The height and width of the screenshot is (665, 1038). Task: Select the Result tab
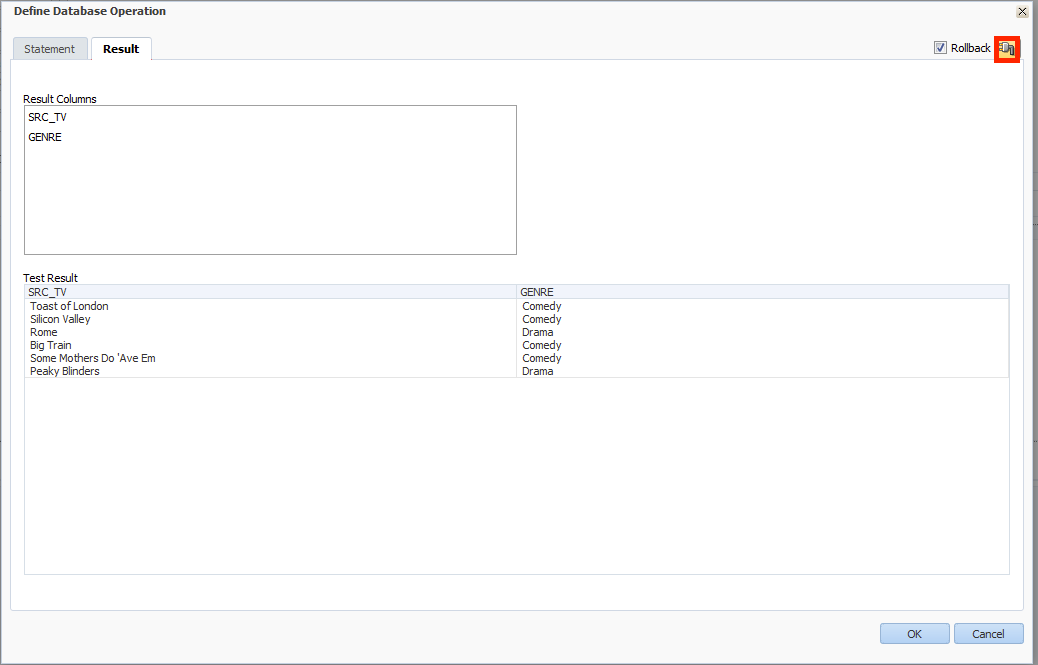pyautogui.click(x=121, y=49)
